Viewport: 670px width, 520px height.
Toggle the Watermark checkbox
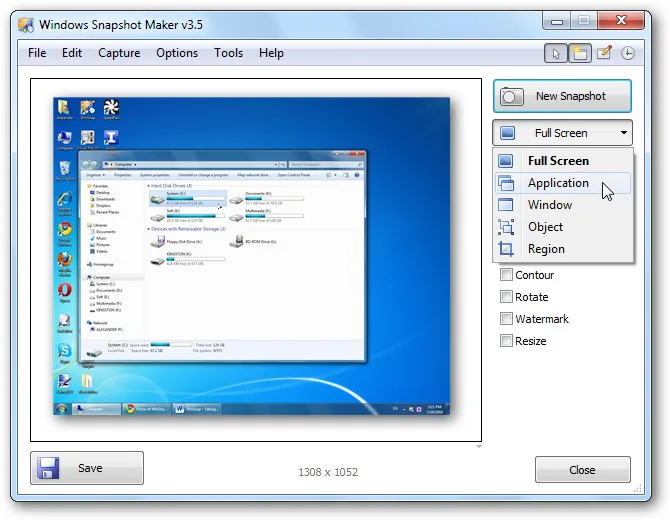click(506, 318)
